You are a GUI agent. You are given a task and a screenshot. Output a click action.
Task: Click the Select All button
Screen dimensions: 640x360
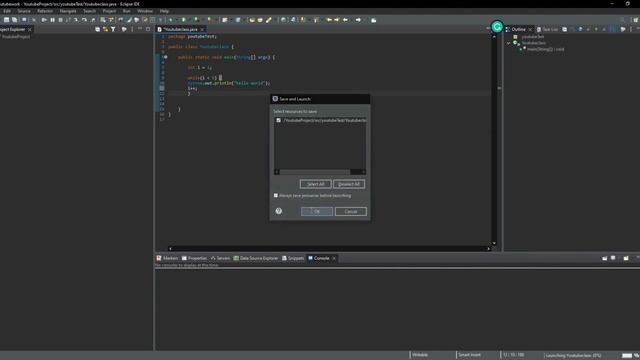(x=316, y=184)
